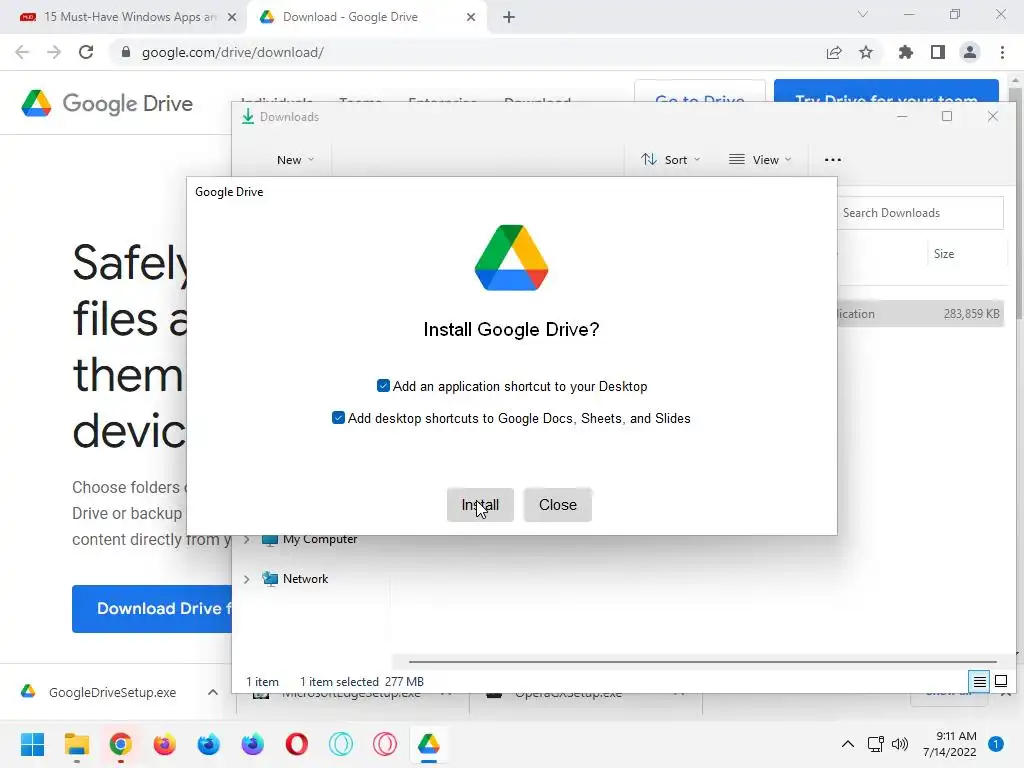Viewport: 1024px width, 768px height.
Task: Expand My Computer tree node
Action: pyautogui.click(x=247, y=539)
